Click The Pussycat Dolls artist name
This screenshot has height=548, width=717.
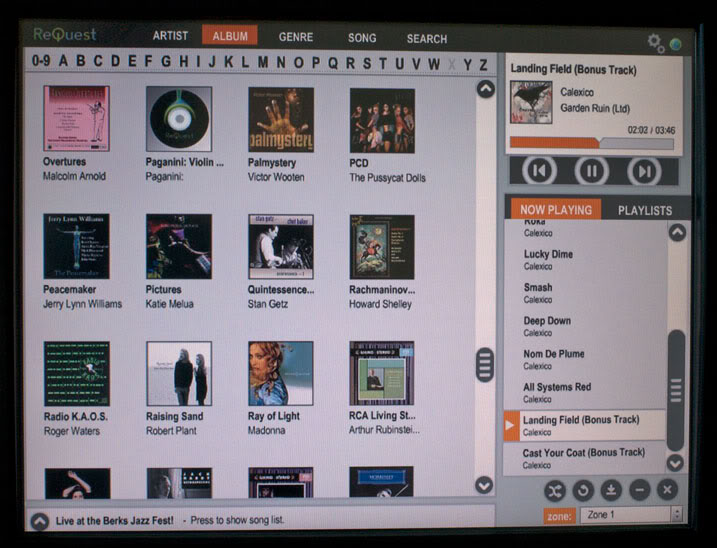pos(387,178)
